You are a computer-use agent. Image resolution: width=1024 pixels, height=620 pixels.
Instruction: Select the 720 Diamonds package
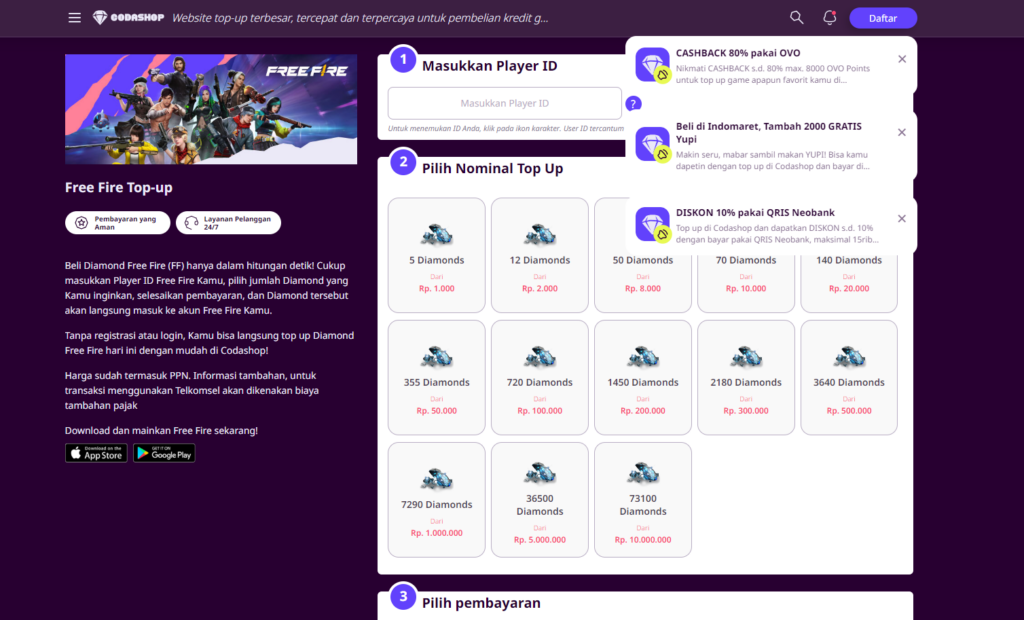click(x=540, y=378)
